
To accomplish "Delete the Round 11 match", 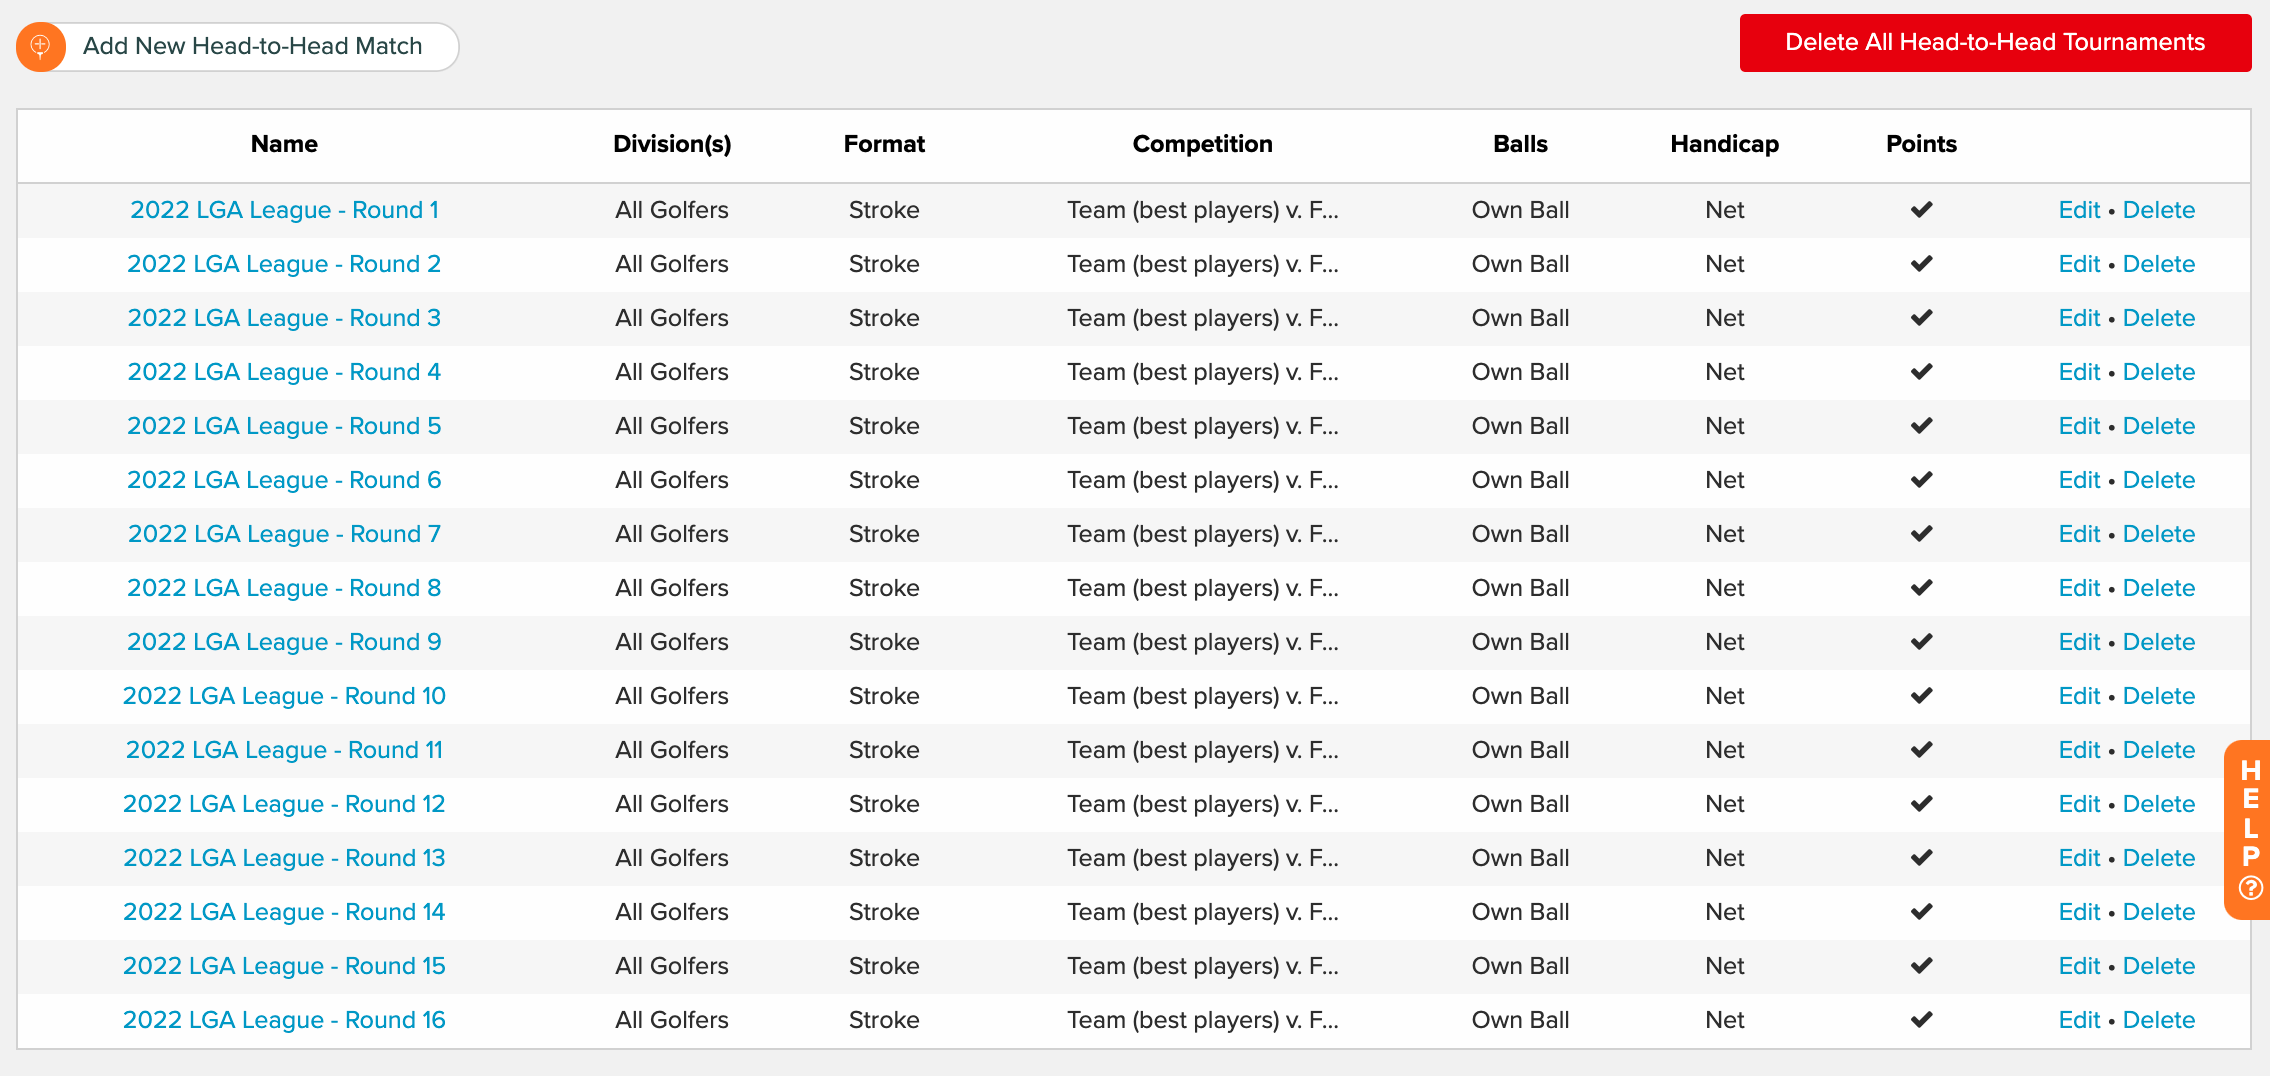I will point(2159,750).
